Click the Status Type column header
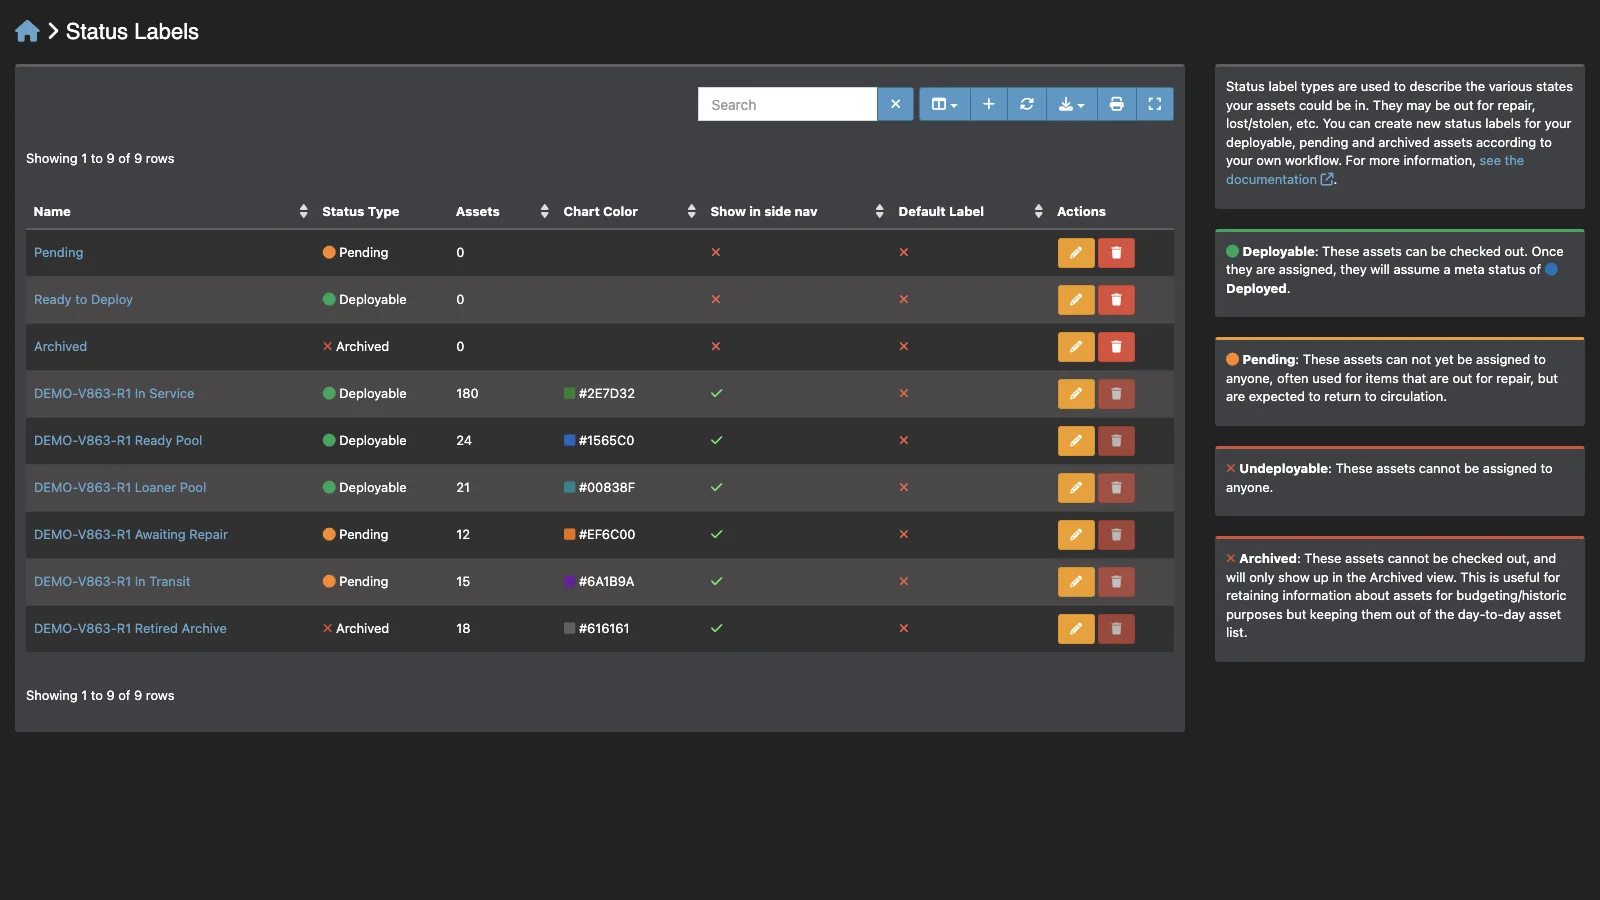The image size is (1600, 900). (x=360, y=211)
